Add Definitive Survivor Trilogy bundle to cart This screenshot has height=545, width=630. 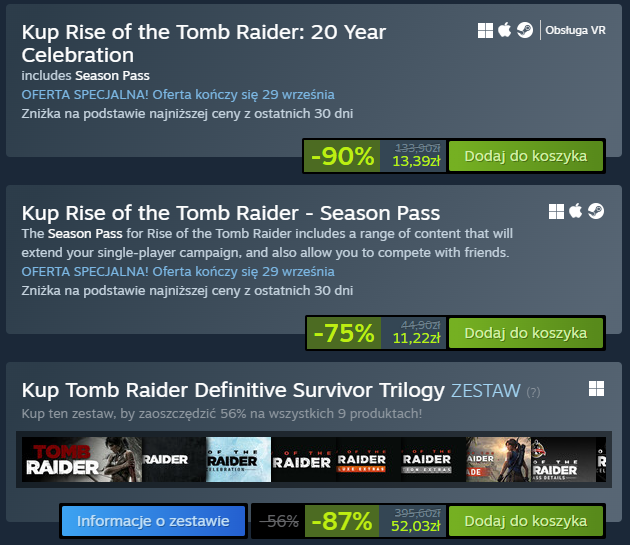[x=525, y=521]
